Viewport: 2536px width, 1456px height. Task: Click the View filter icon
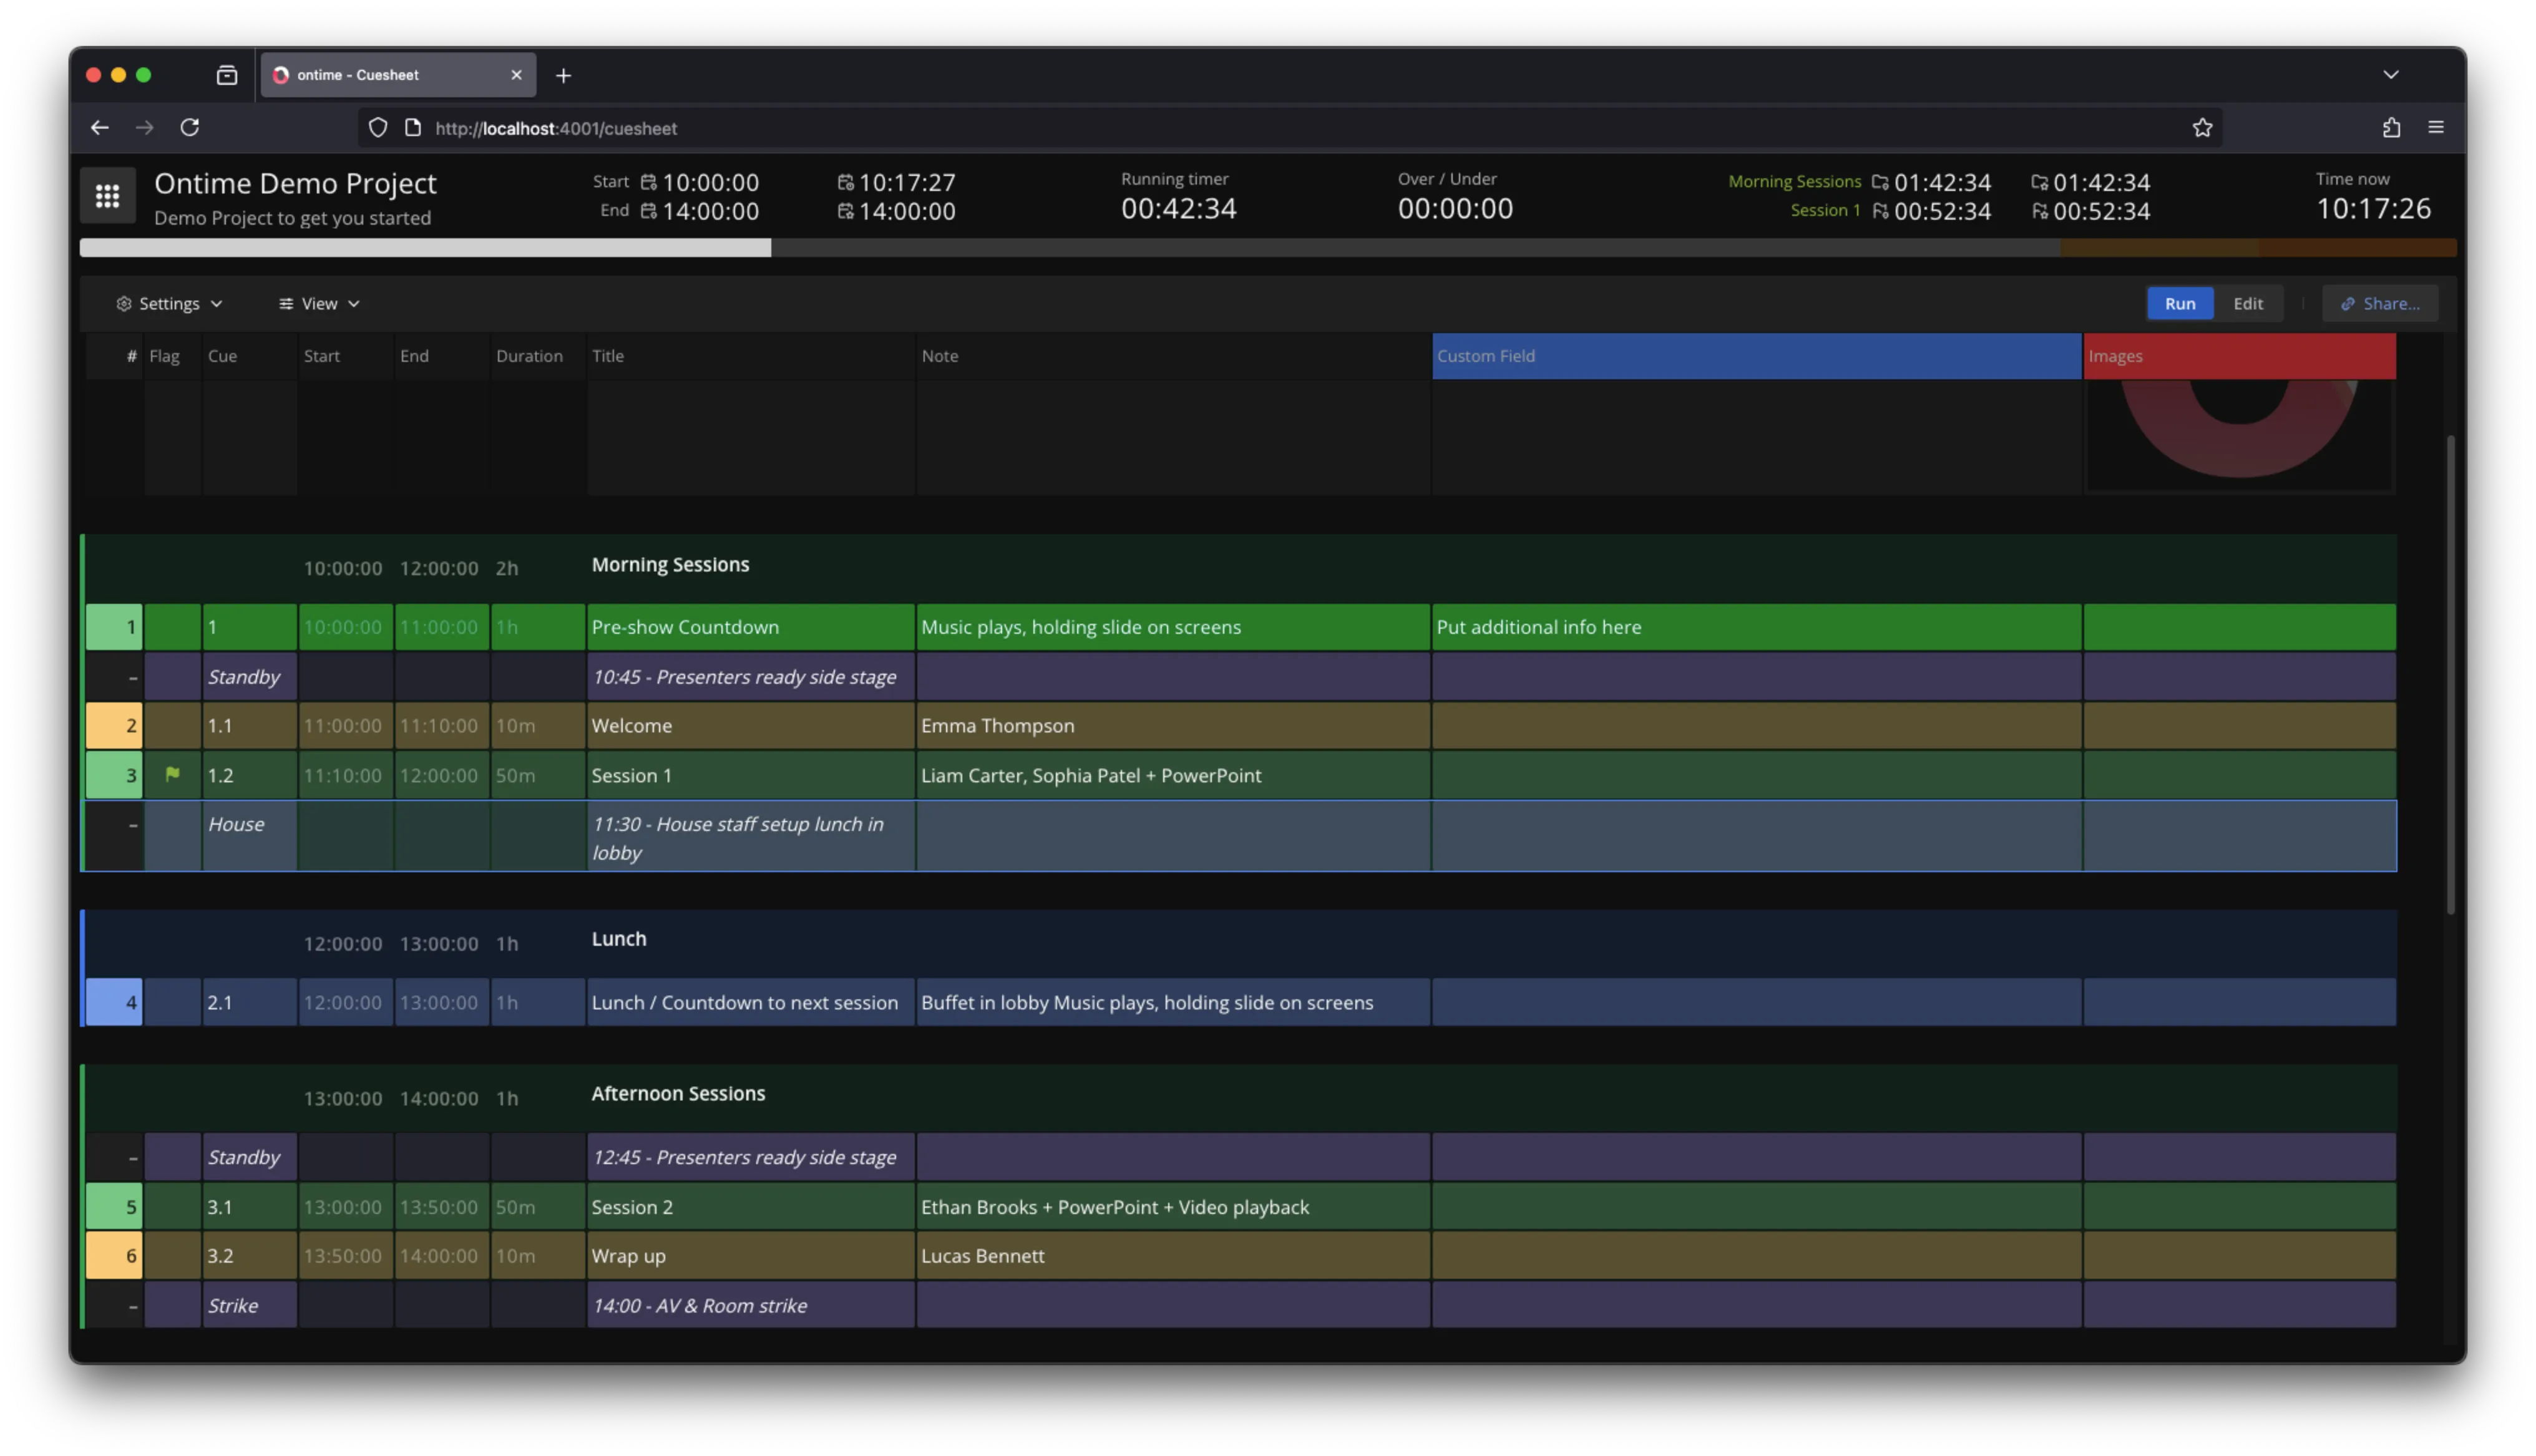click(x=285, y=303)
